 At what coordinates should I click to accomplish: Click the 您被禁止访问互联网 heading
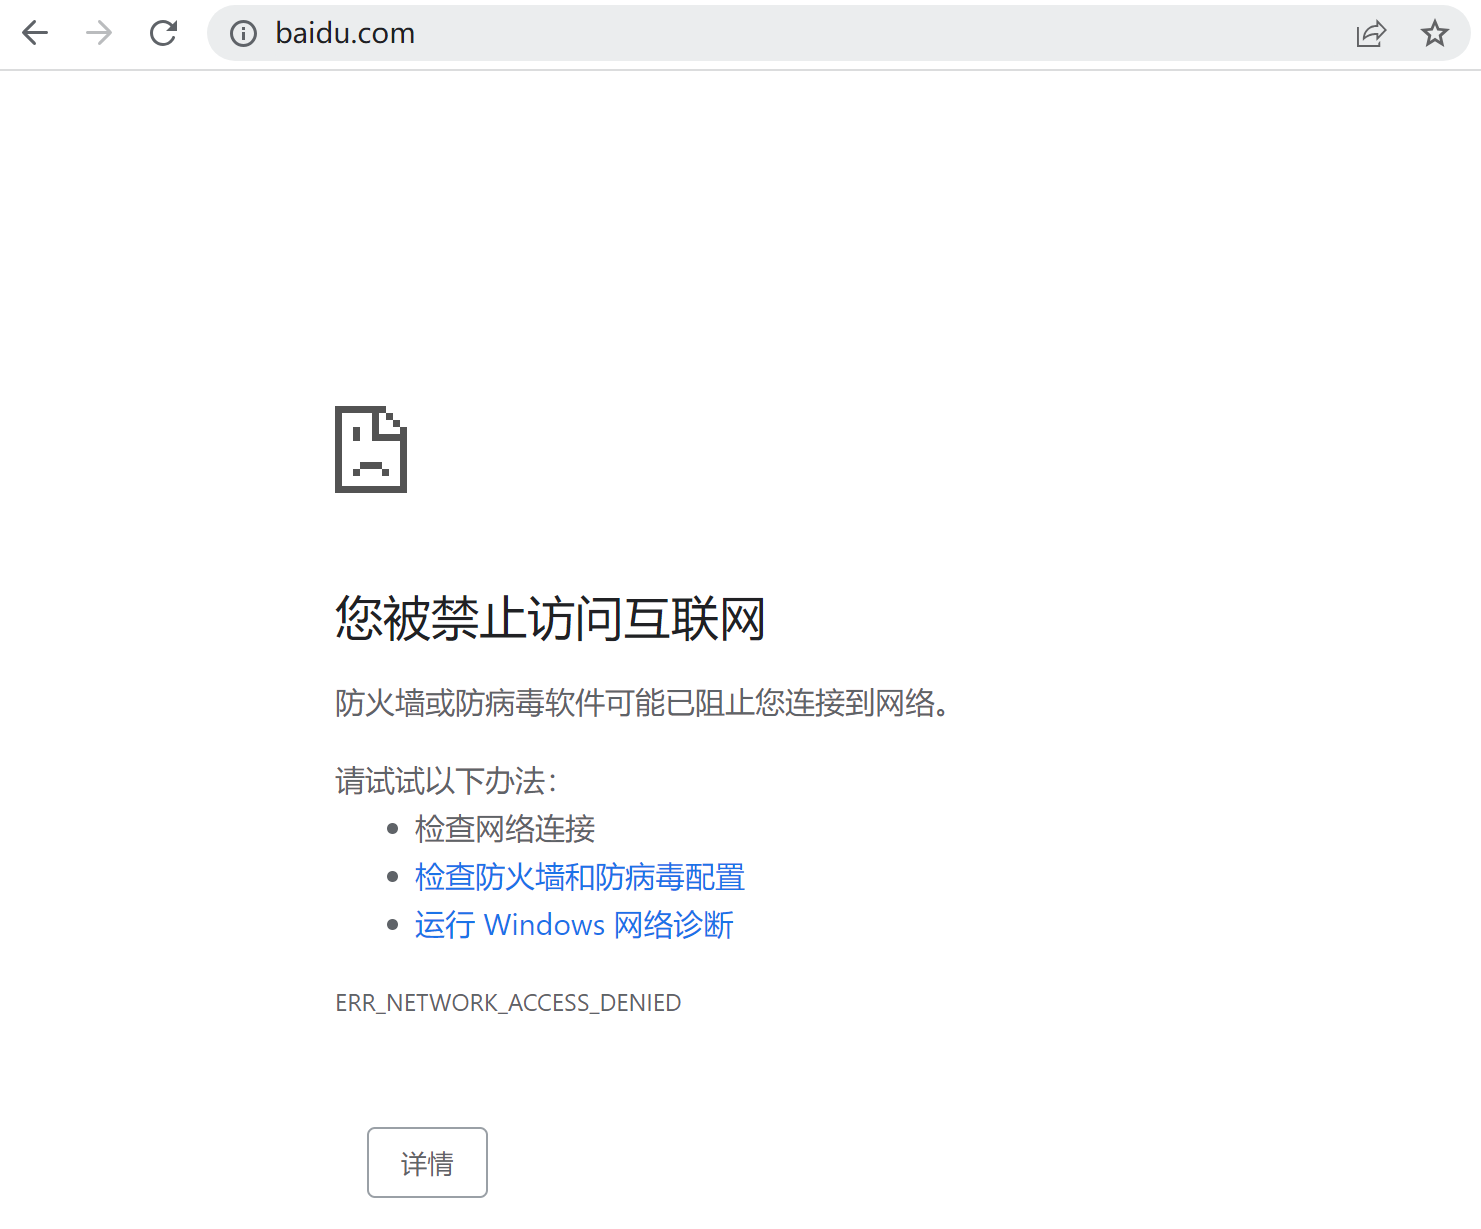coord(550,618)
